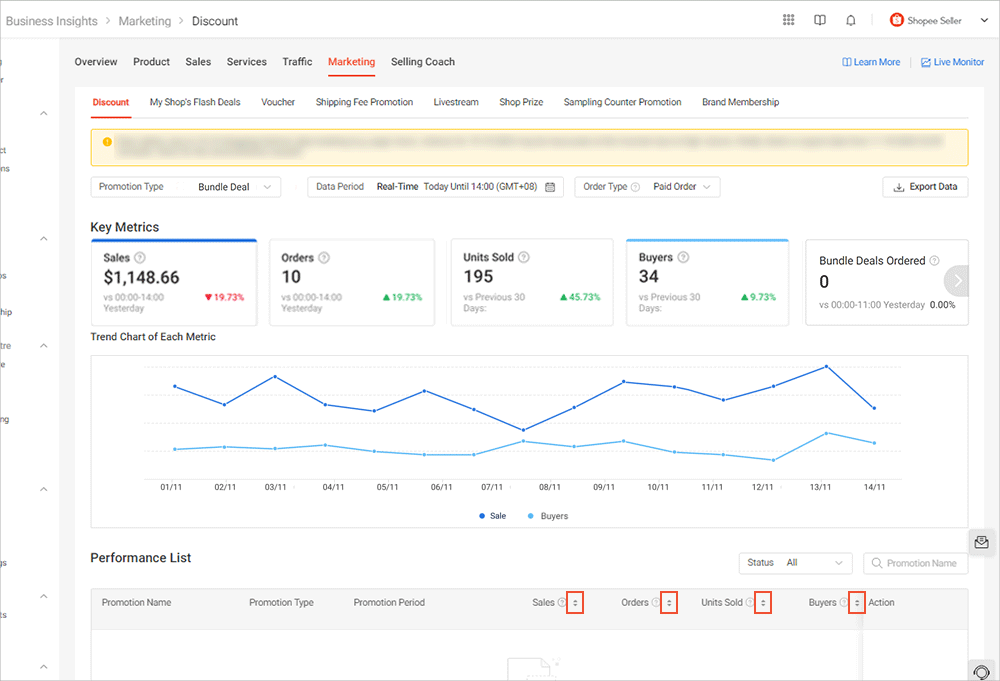Toggle sorting by Orders in Performance List
The image size is (1000, 681).
pos(667,603)
